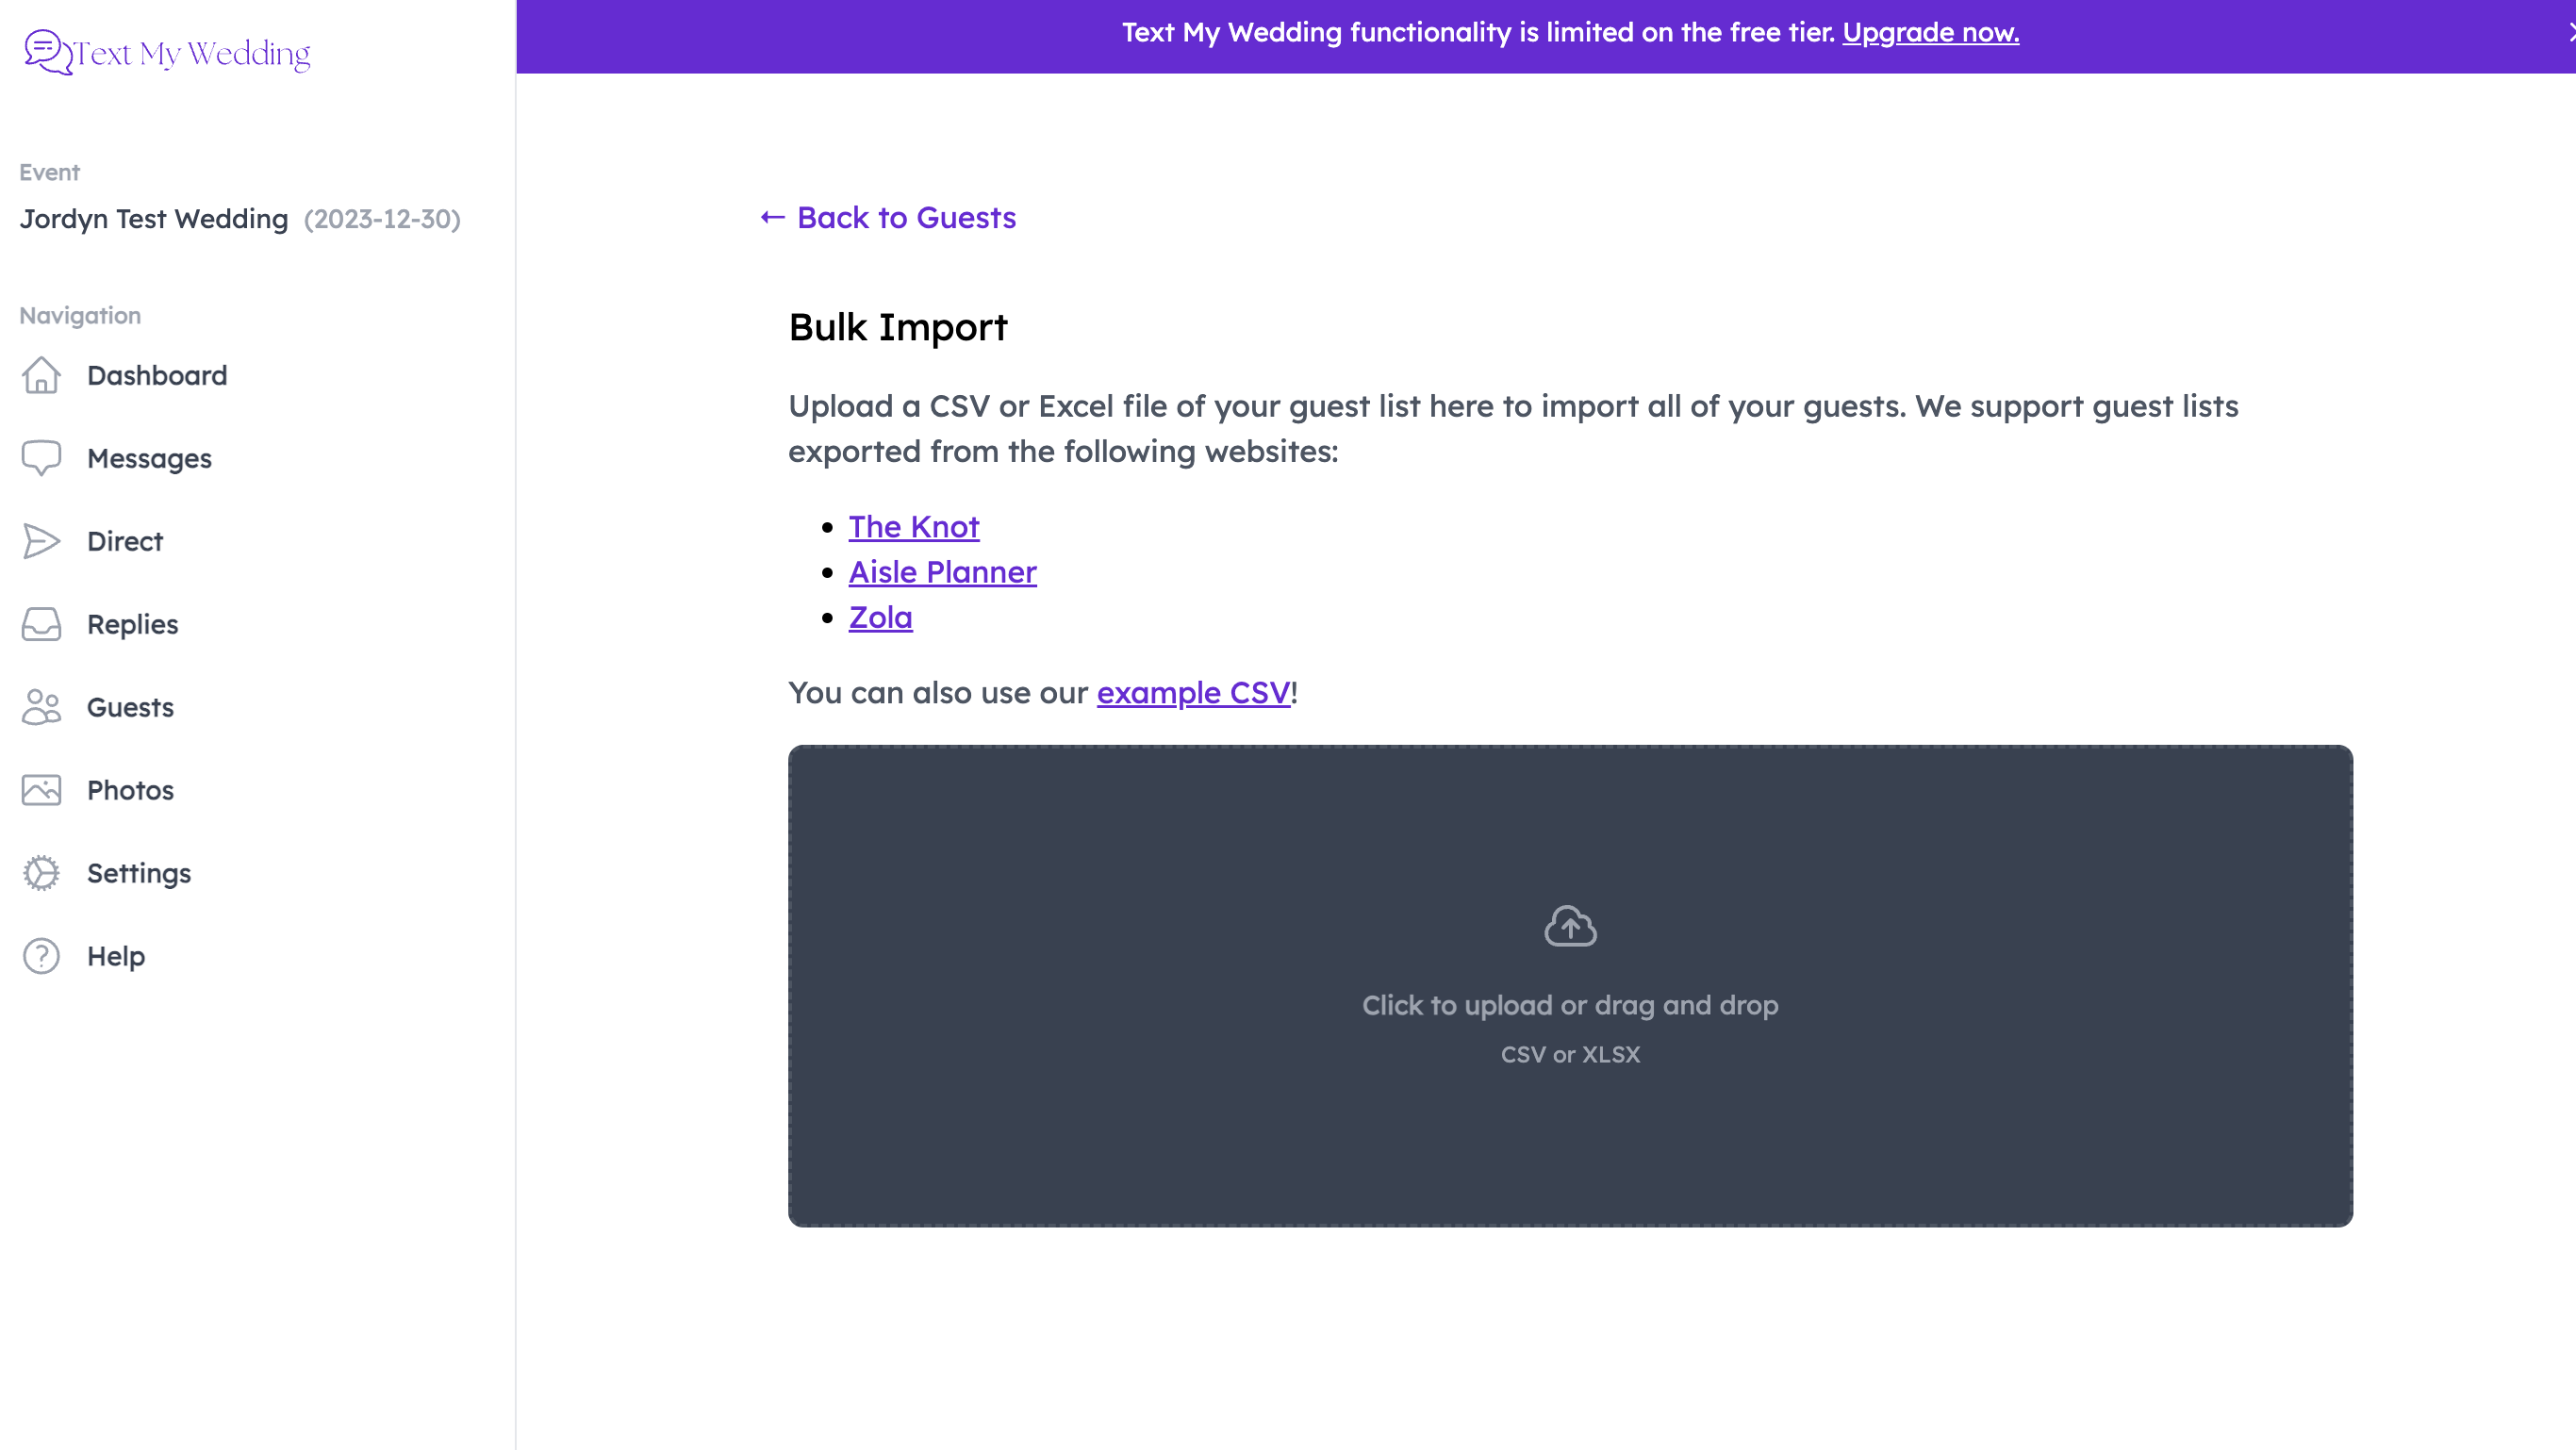Download the example CSV
The image size is (2576, 1450).
pyautogui.click(x=1193, y=693)
